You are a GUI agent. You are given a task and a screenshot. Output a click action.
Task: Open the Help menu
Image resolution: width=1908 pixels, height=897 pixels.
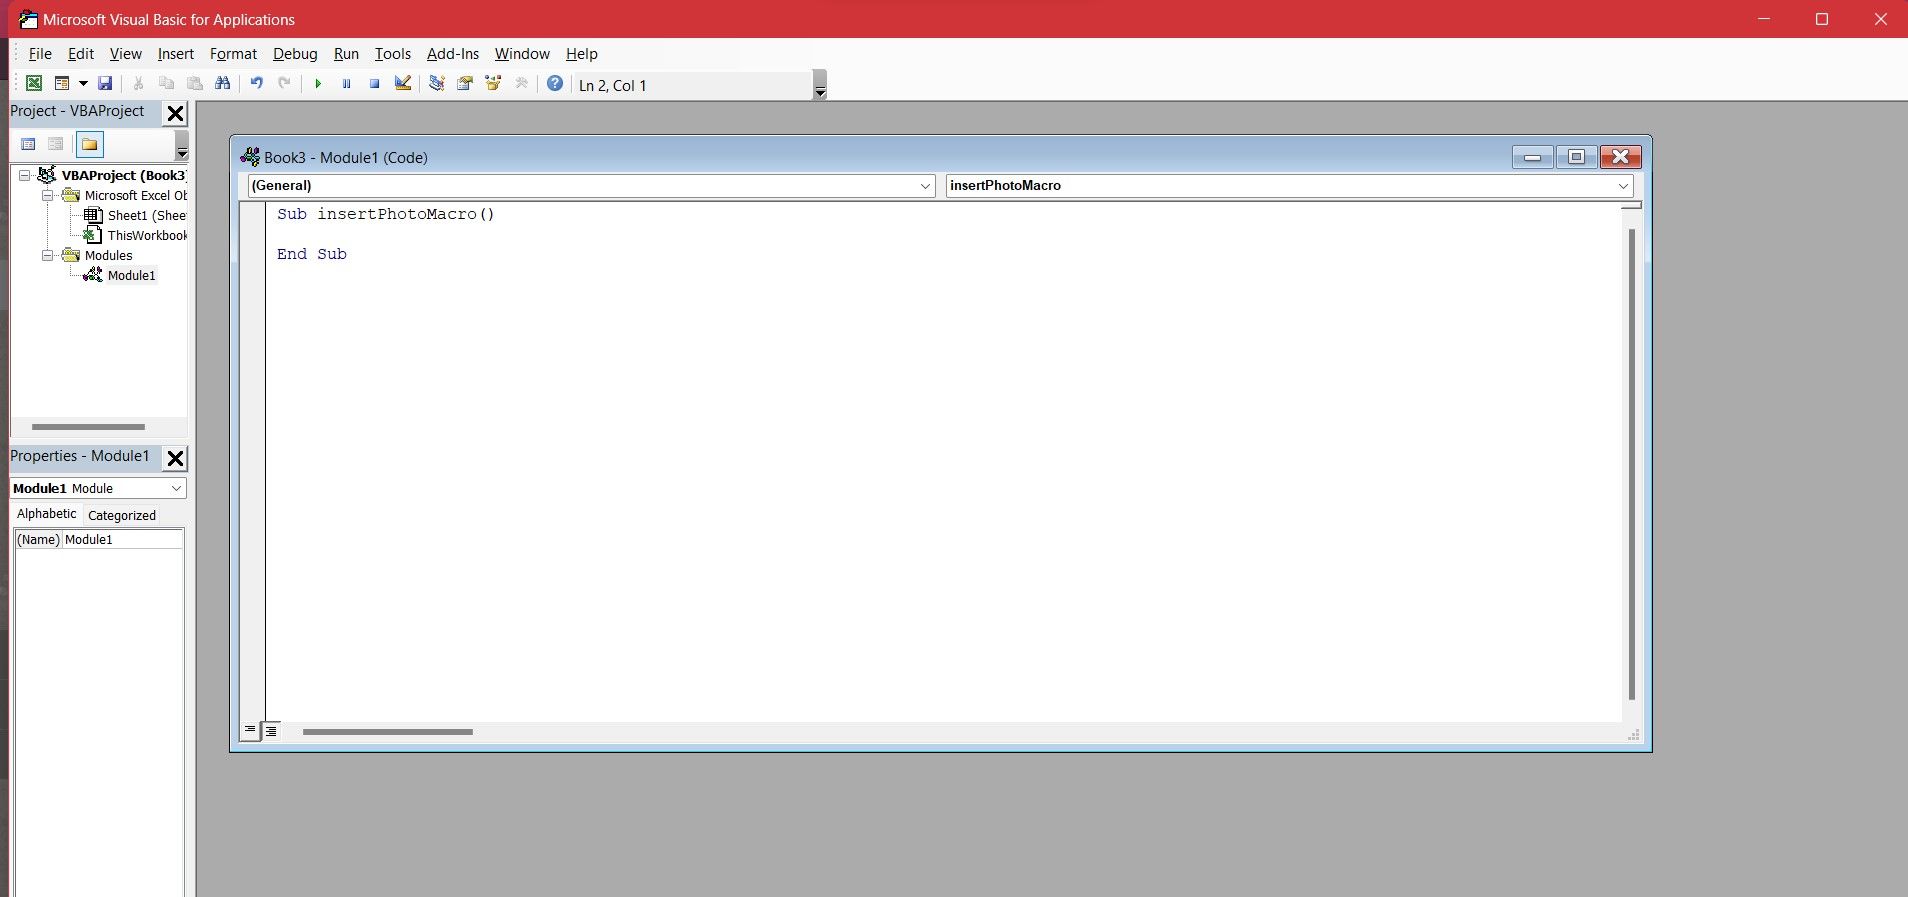[582, 54]
